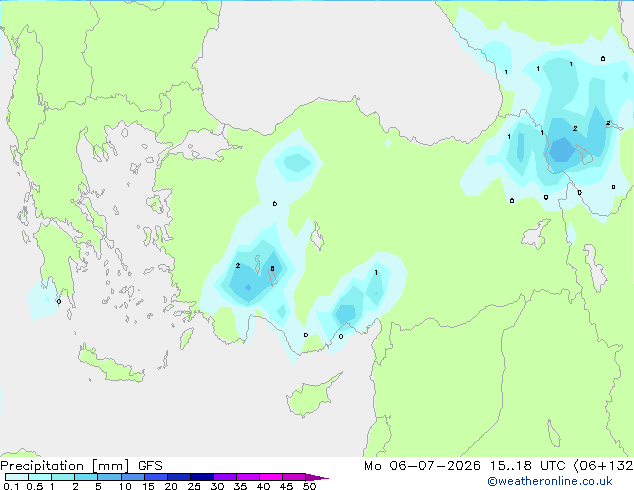Viewport: 634px width, 490px height.
Task: Select the 1–2 mm legend color box
Action: [63, 477]
